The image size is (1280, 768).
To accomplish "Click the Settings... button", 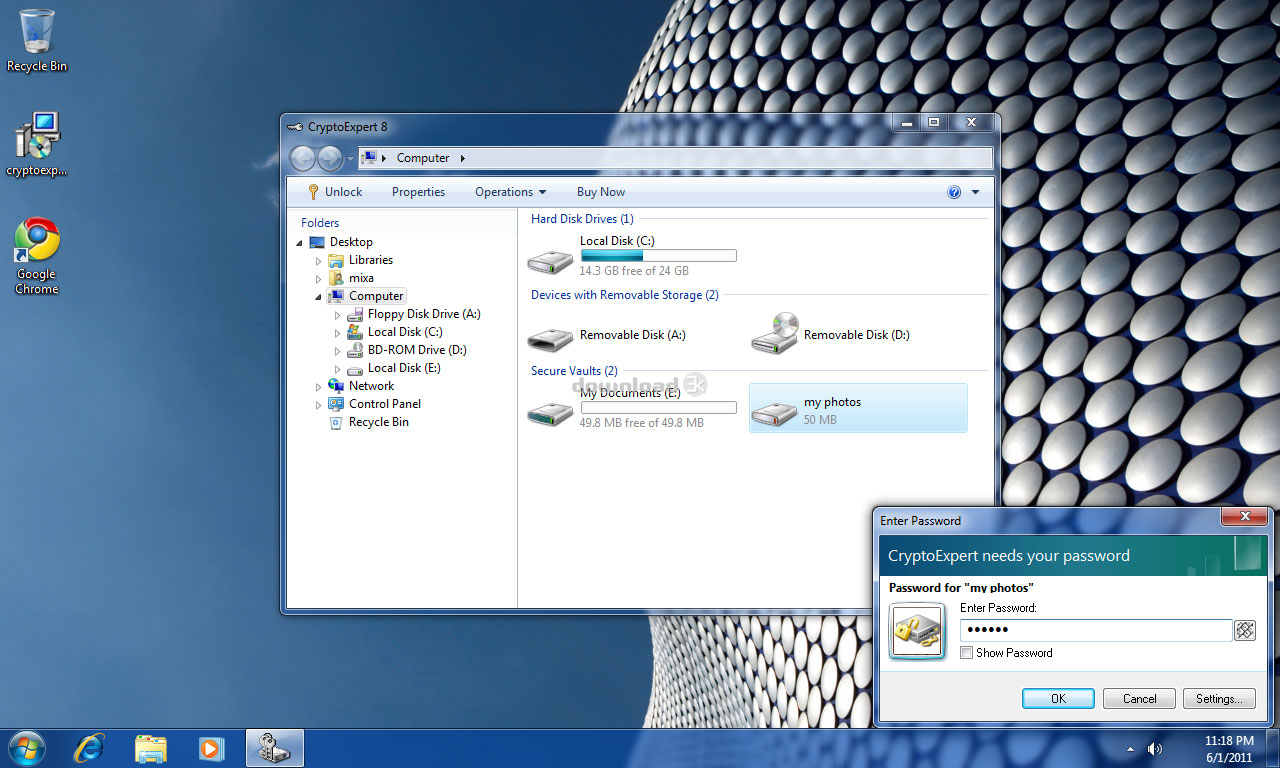I will (1219, 699).
